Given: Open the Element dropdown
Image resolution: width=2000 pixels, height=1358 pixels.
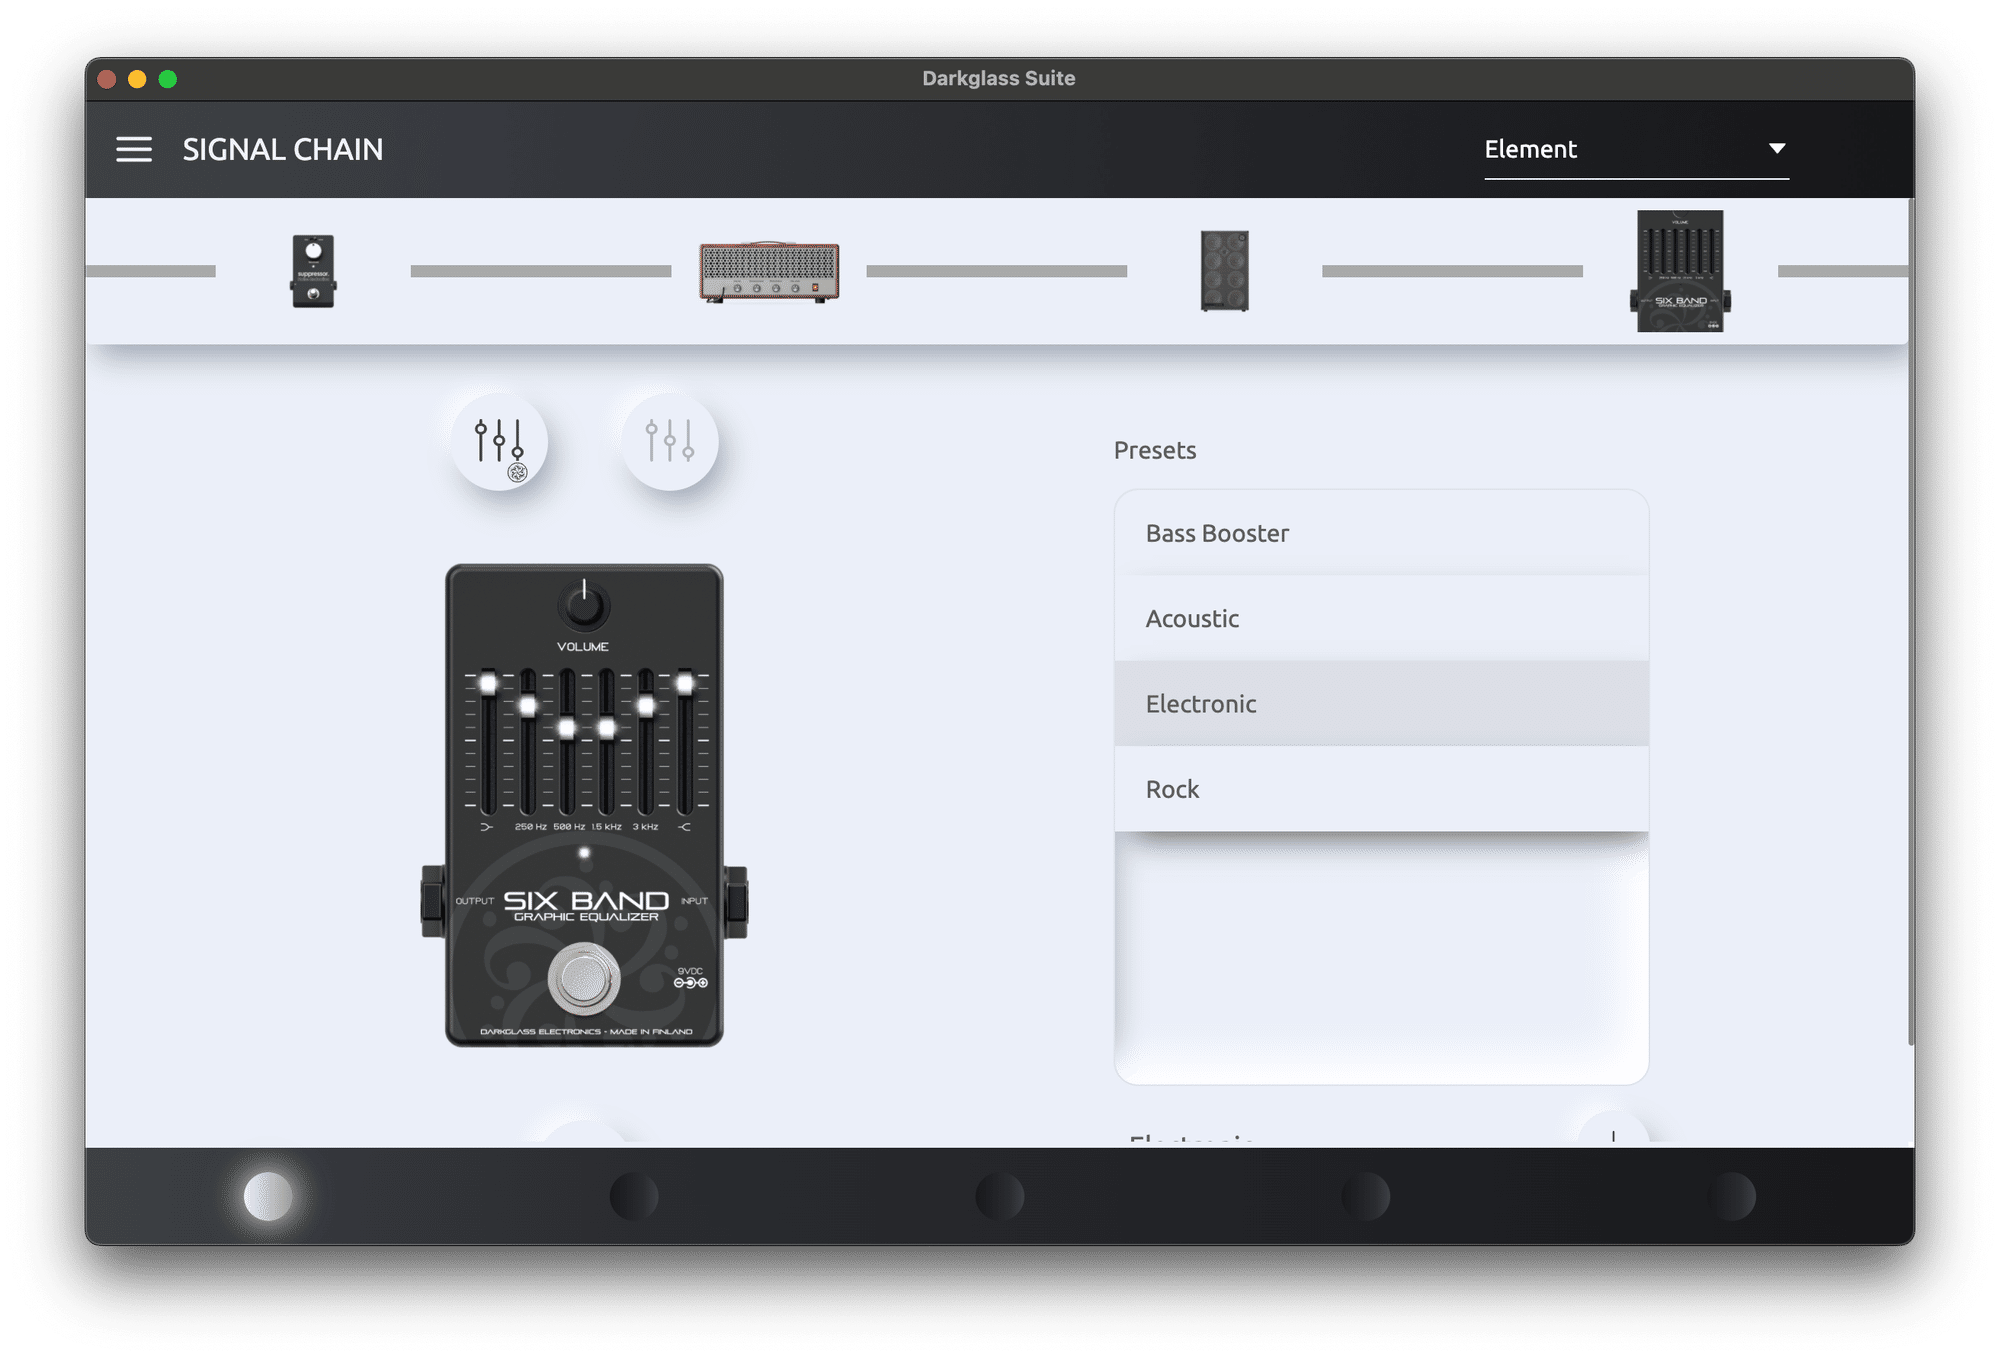Looking at the screenshot, I should coord(1634,149).
